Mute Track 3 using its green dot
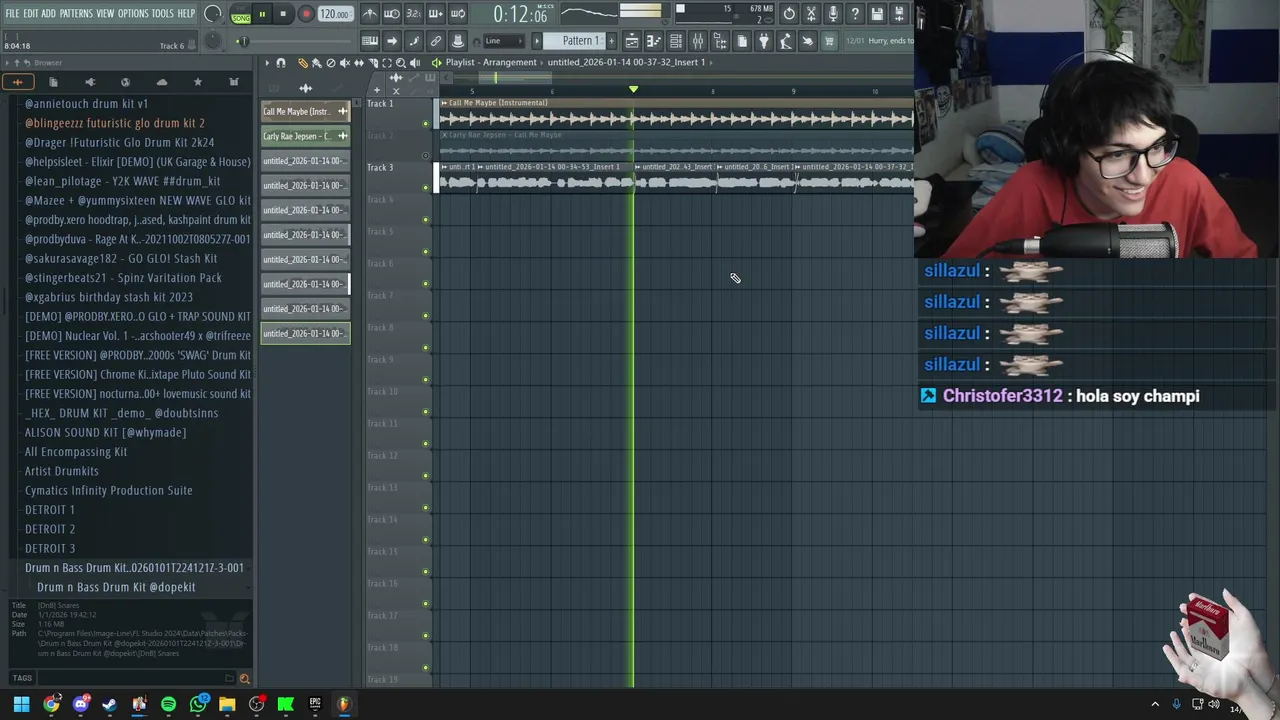This screenshot has width=1280, height=720. click(426, 188)
